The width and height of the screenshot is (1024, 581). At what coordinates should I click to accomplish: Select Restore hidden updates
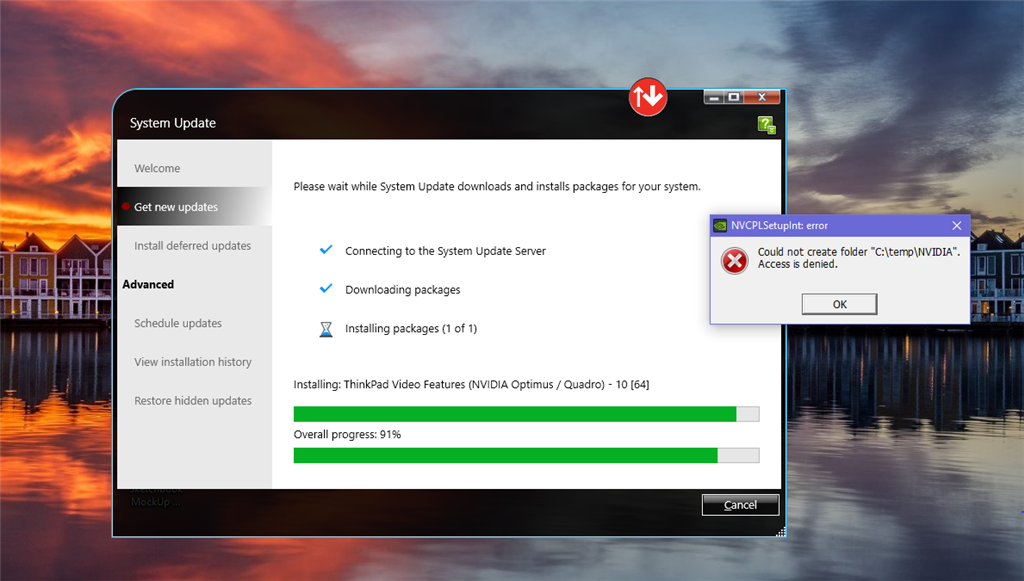[x=193, y=401]
